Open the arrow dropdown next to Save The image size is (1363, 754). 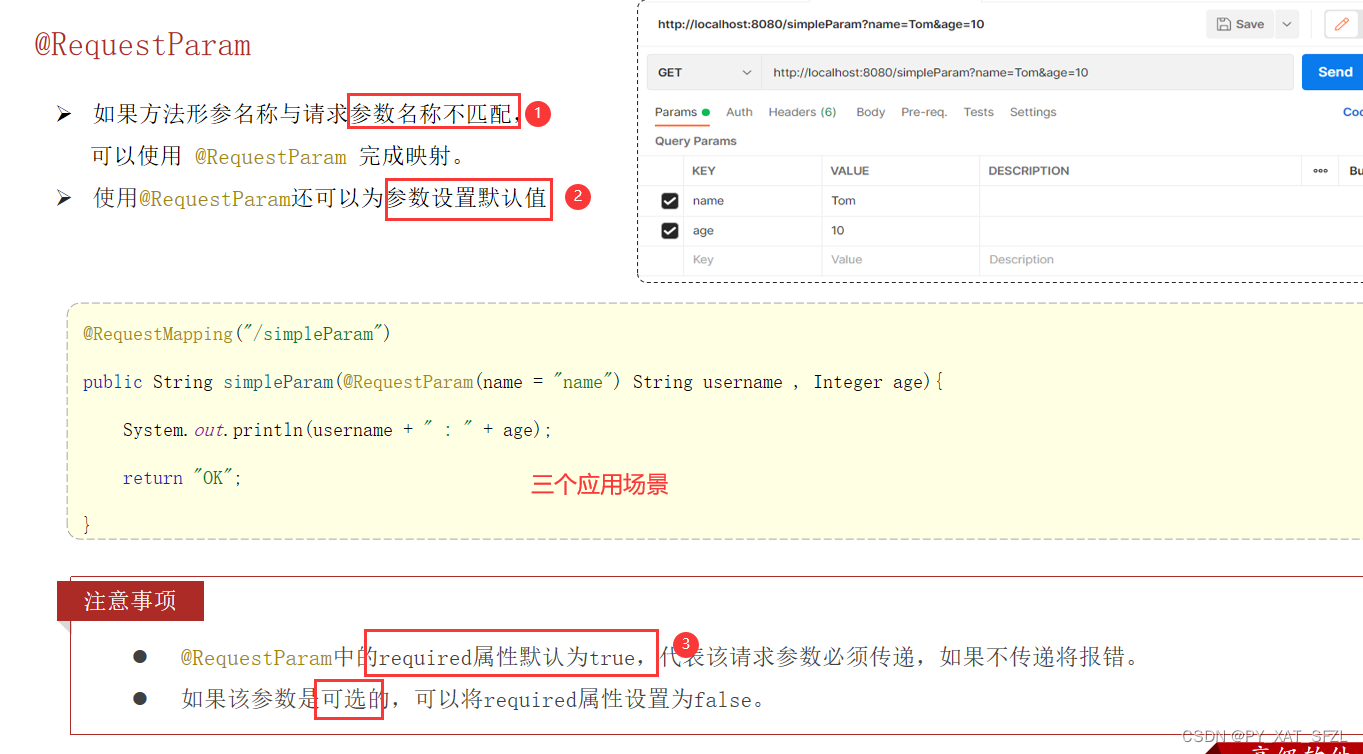pyautogui.click(x=1287, y=24)
